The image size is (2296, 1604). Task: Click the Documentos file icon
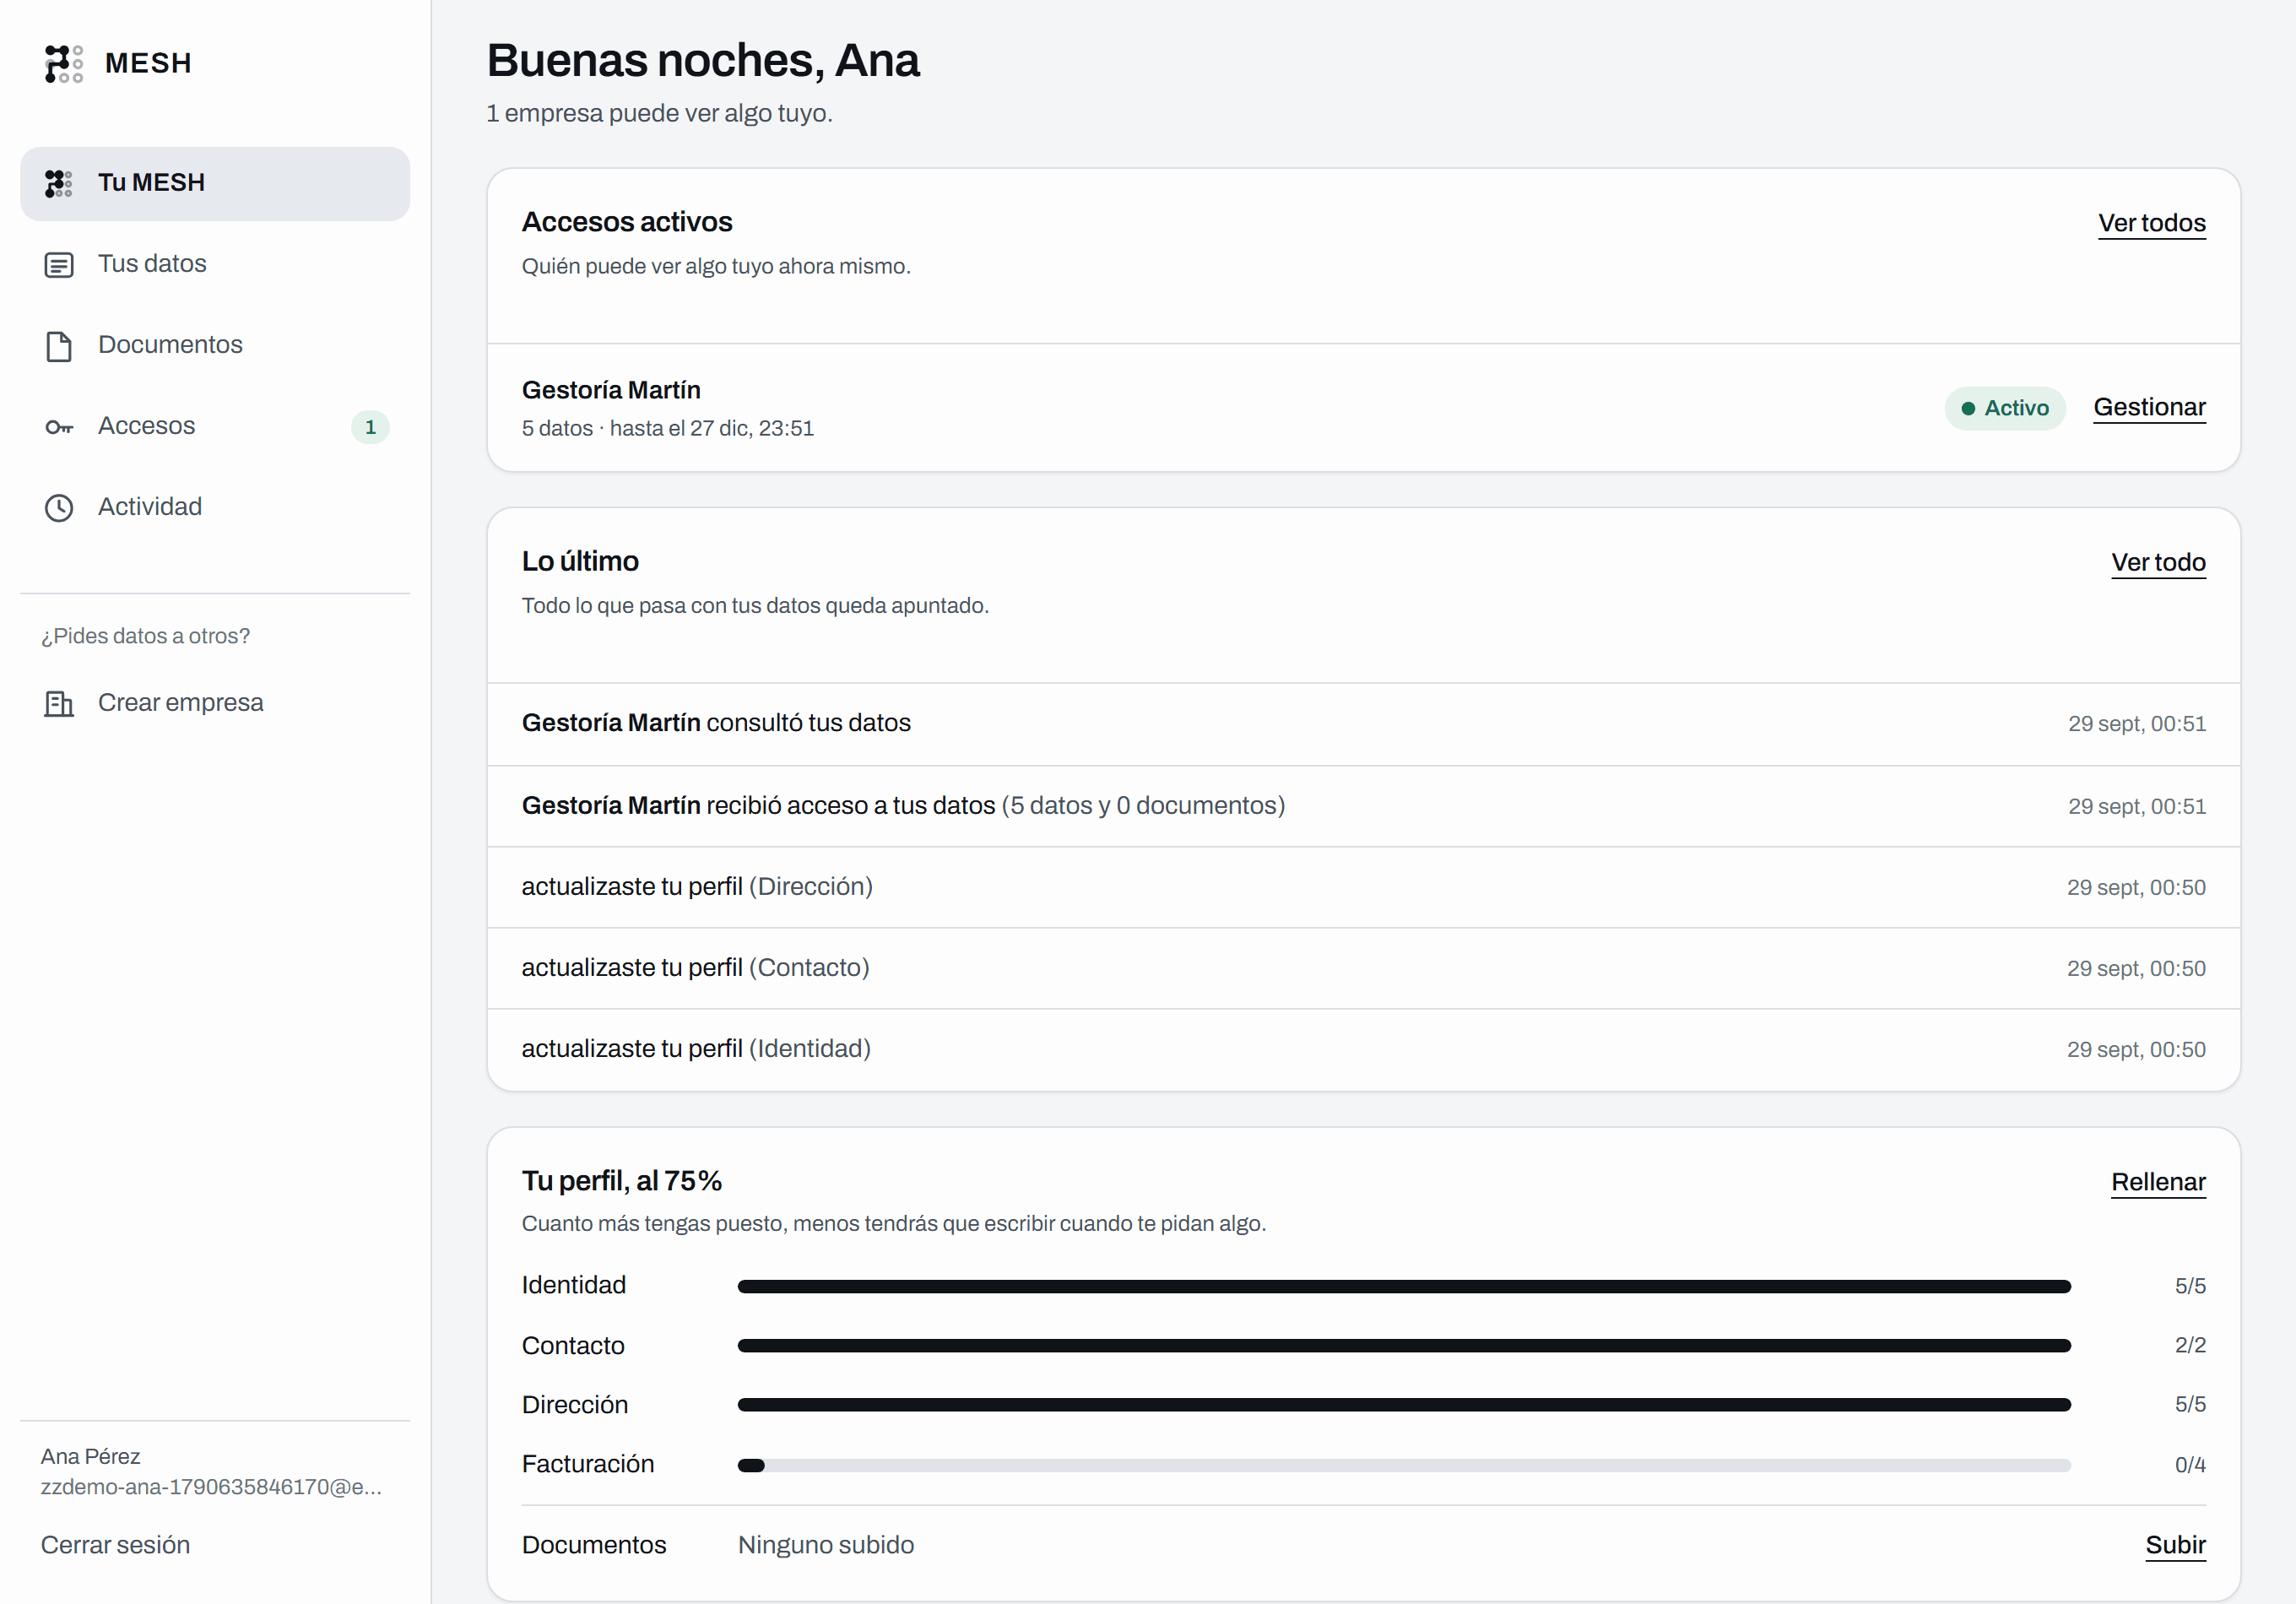(59, 346)
